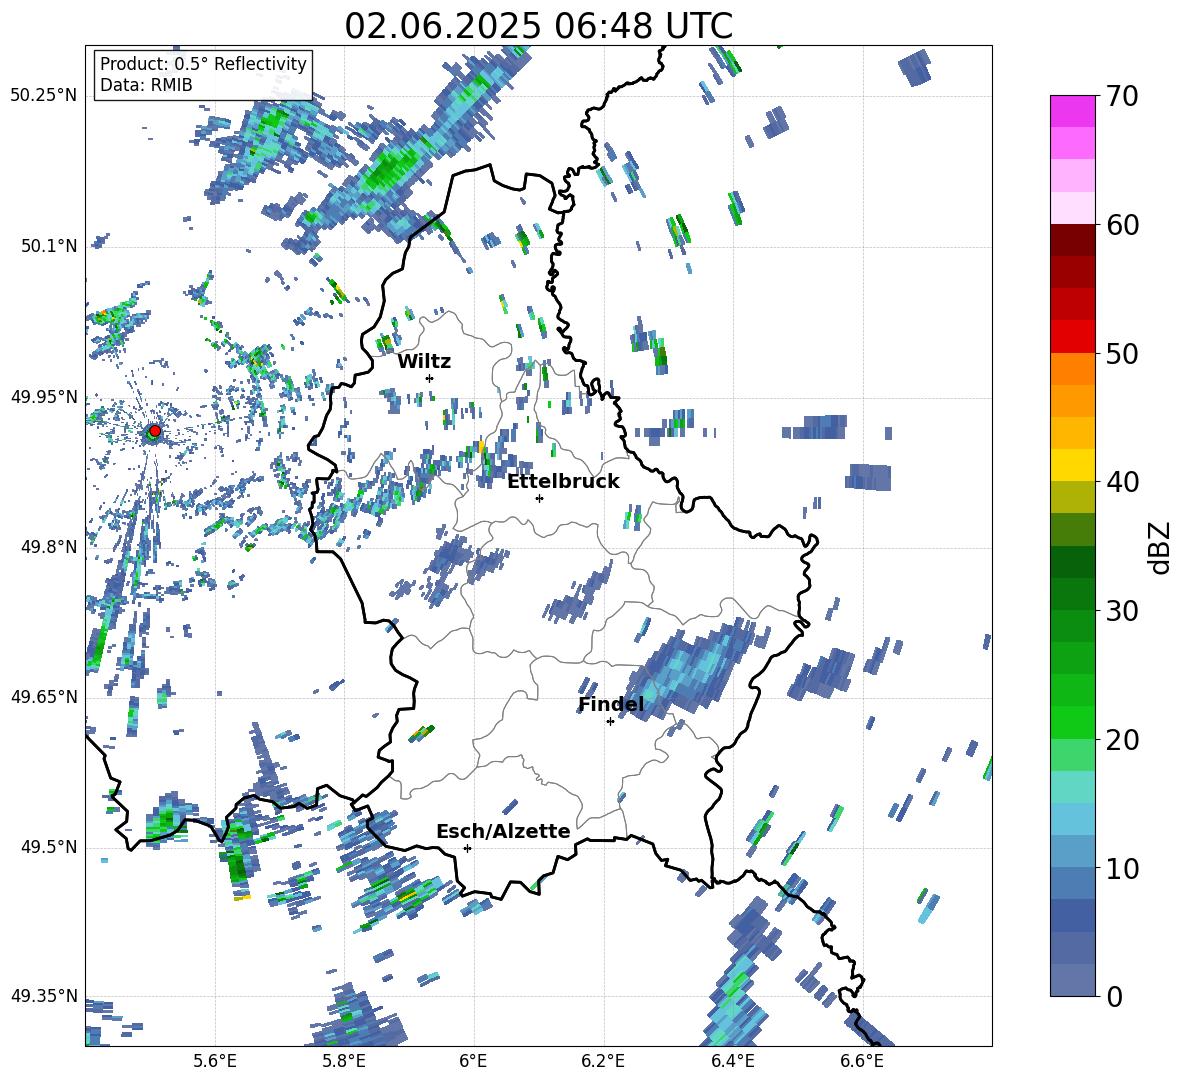Image resolution: width=1184 pixels, height=1081 pixels.
Task: Click the Findel cross marker
Action: (x=610, y=722)
